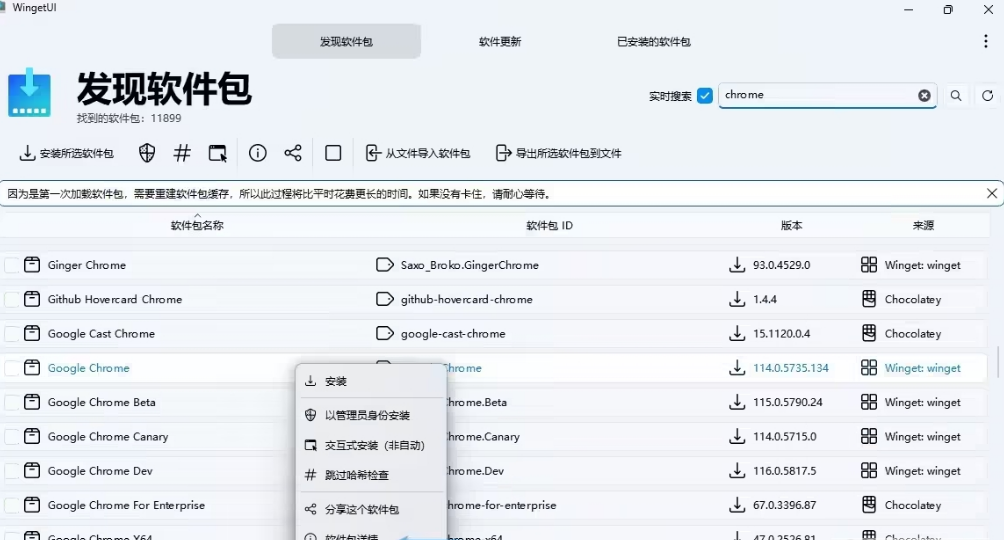This screenshot has width=1004, height=540.
Task: Check the Google Chrome Beta checkbox
Action: tap(12, 402)
